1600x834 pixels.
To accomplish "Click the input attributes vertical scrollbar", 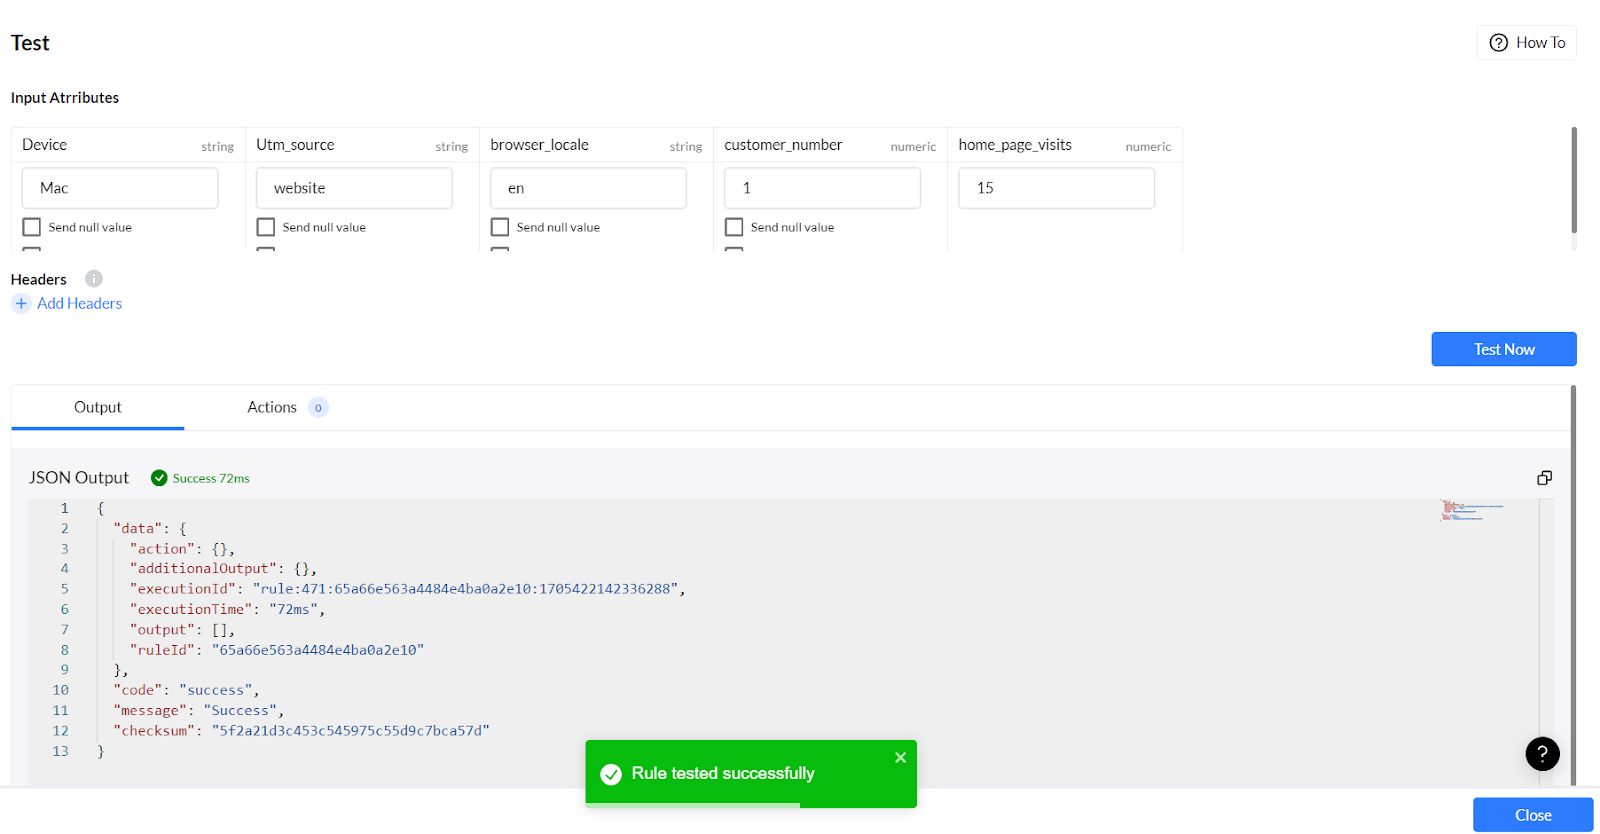I will [x=1574, y=180].
